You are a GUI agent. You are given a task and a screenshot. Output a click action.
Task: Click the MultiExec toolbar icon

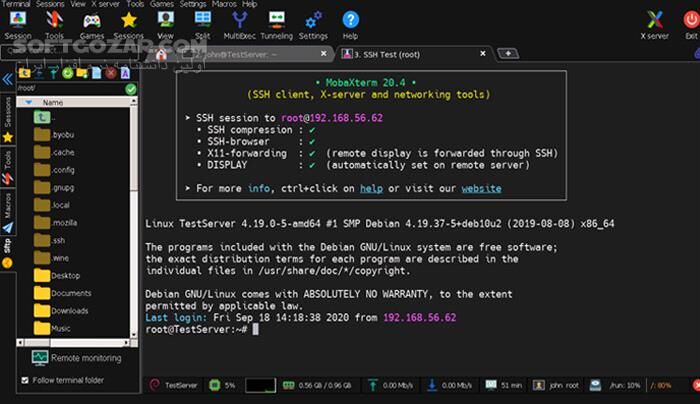[240, 22]
